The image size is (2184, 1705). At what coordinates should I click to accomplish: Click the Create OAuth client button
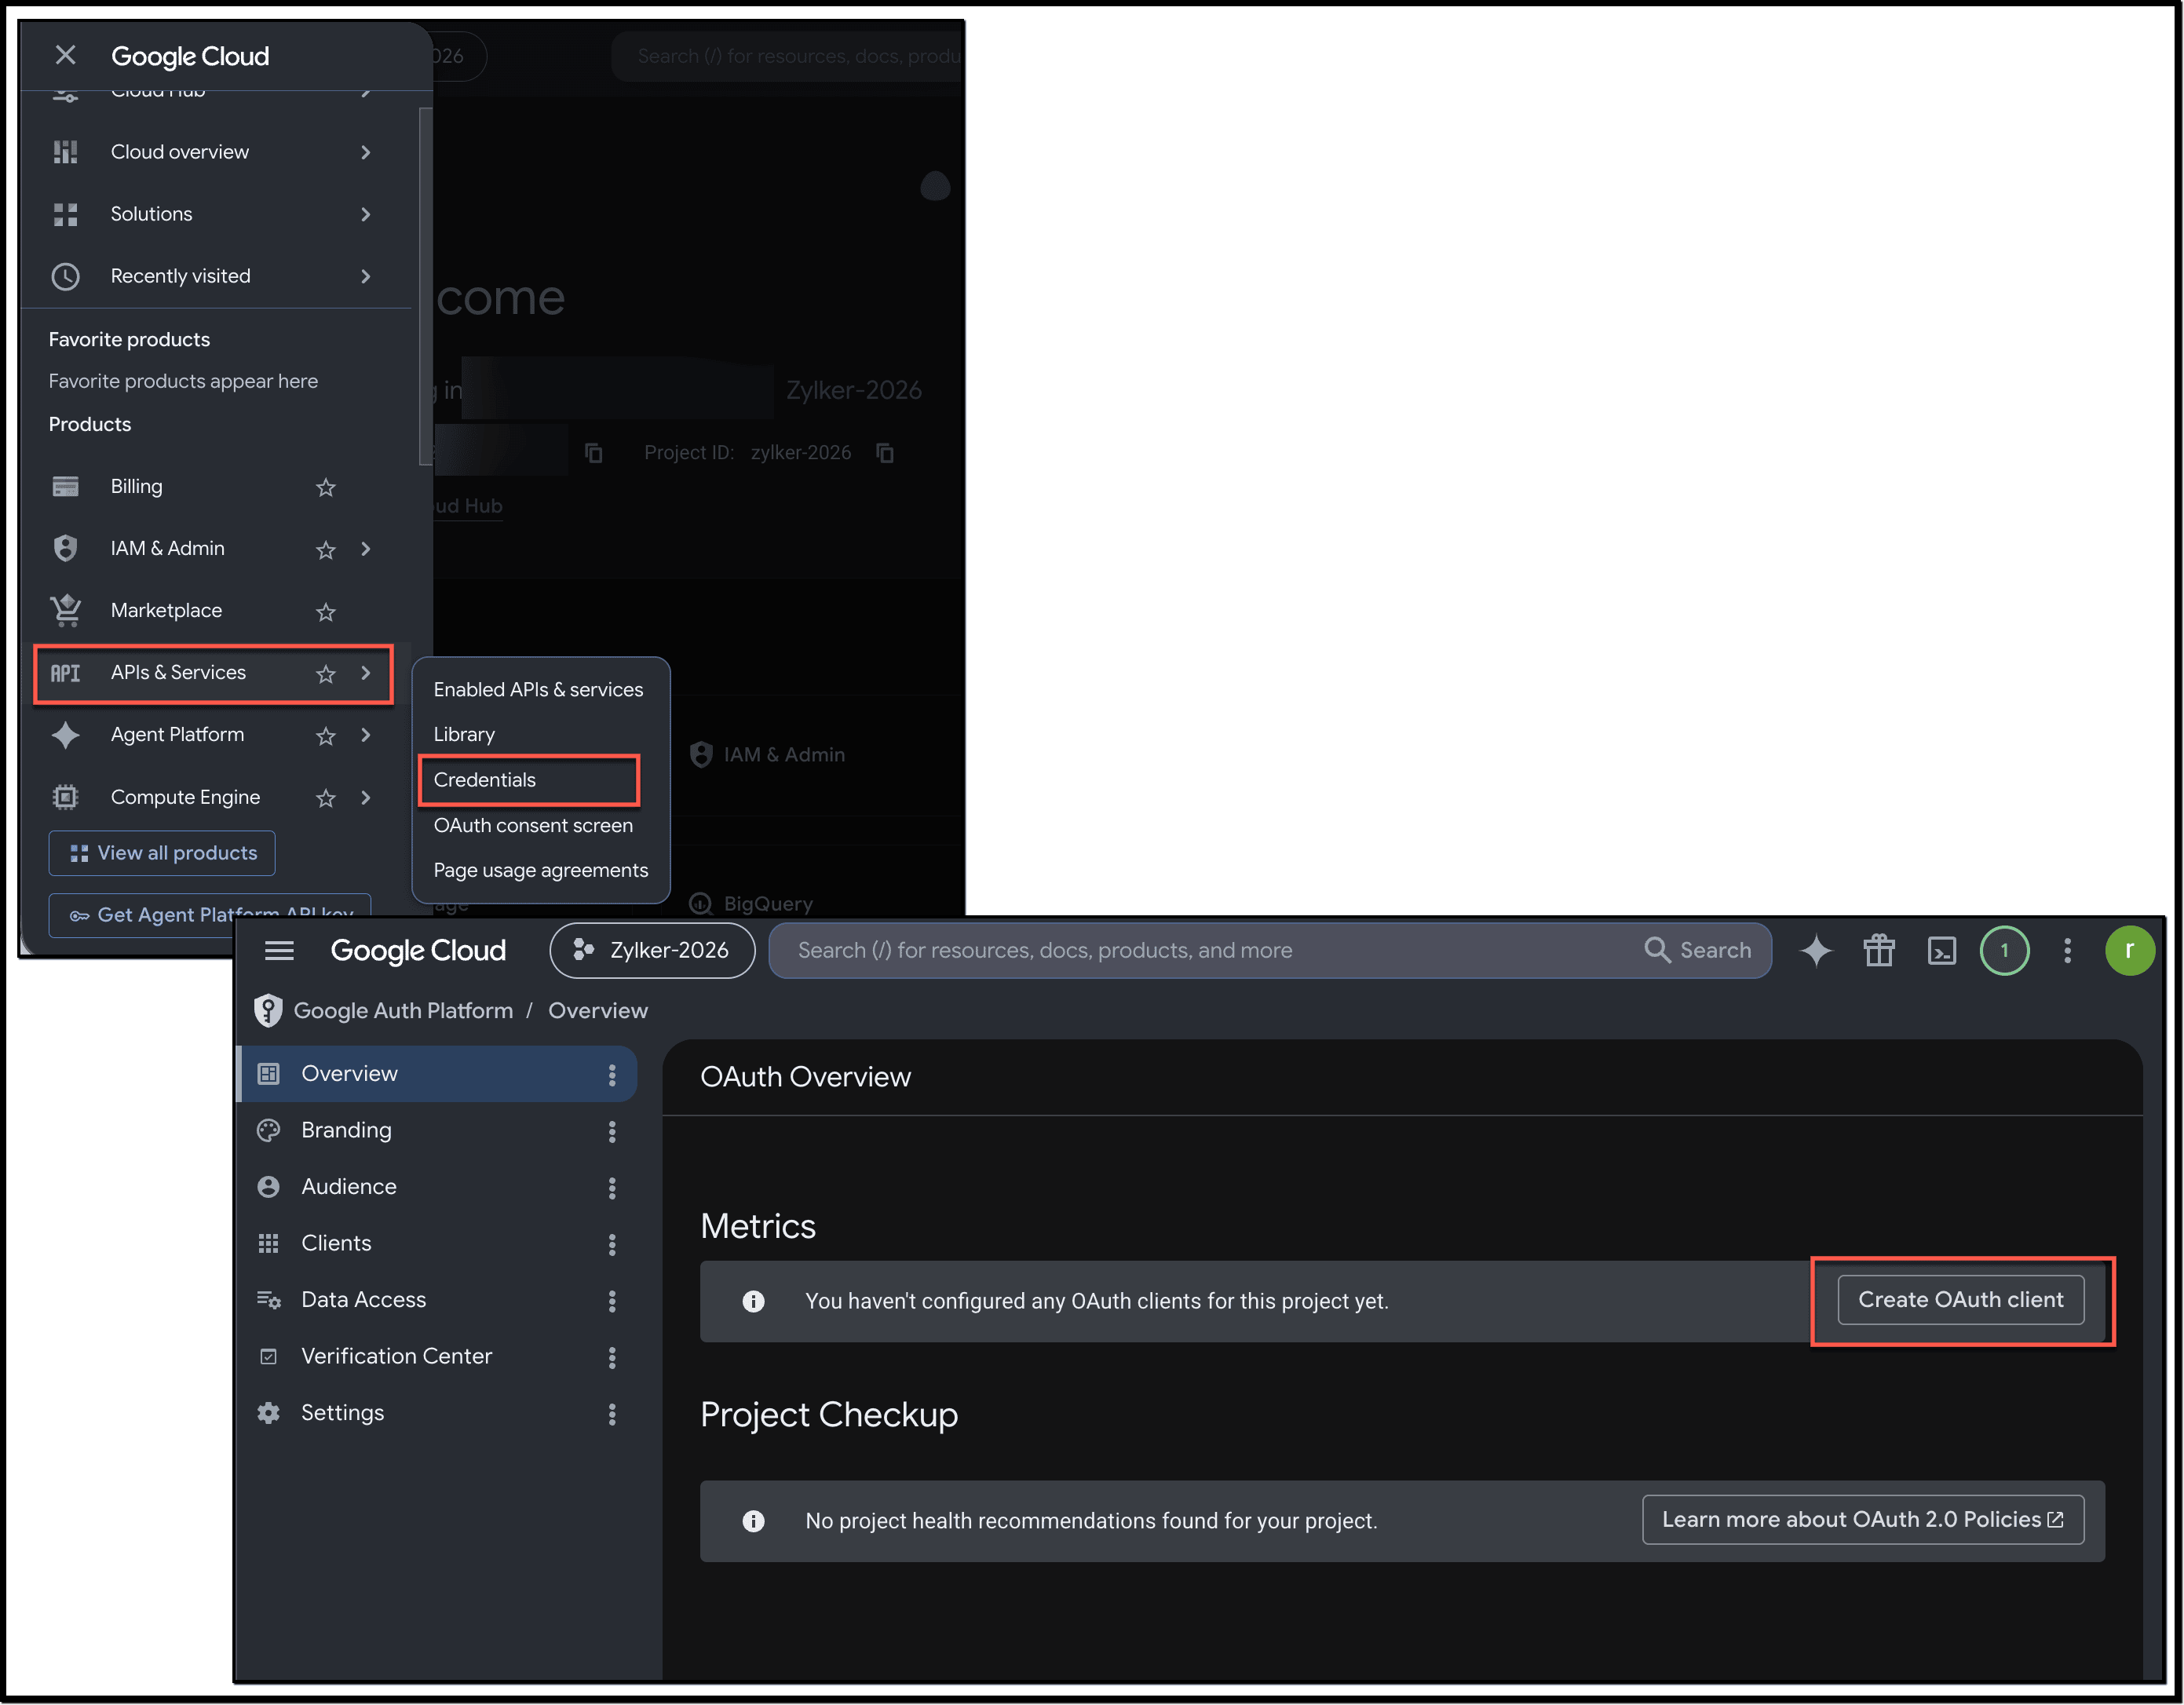(1960, 1300)
